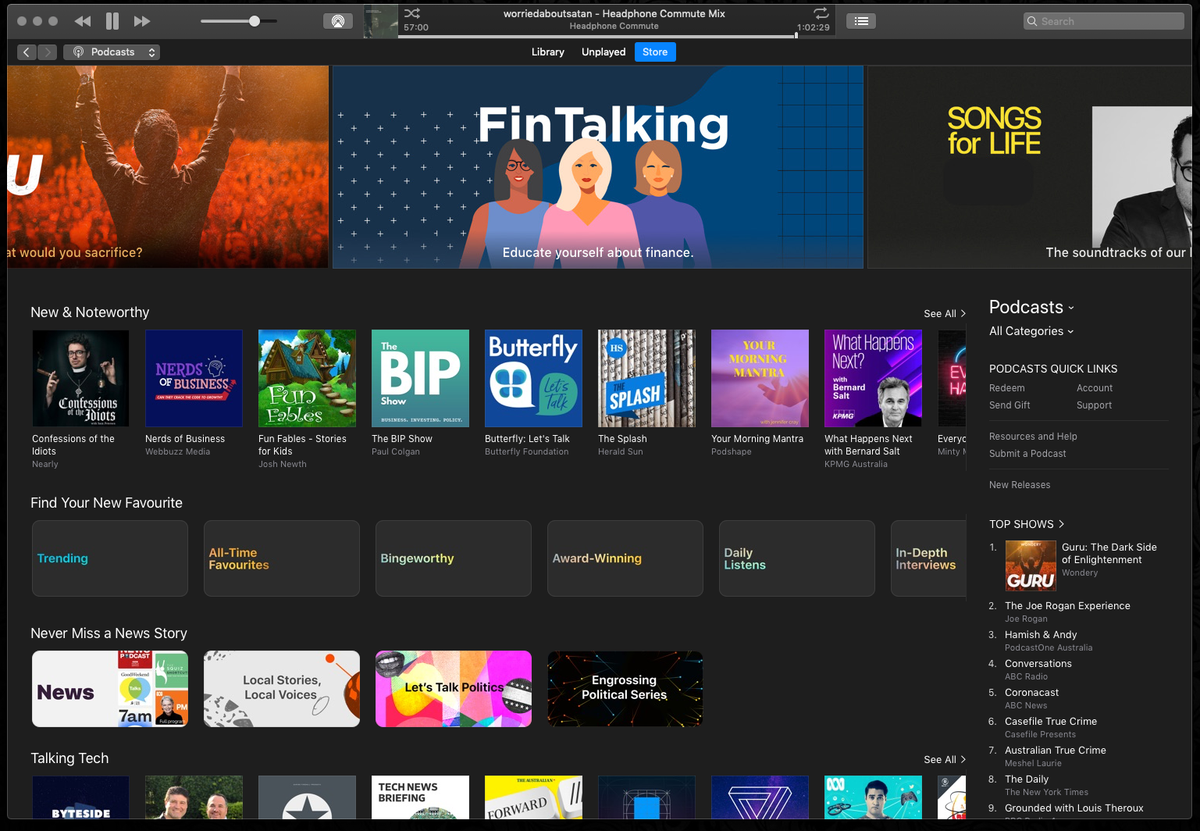Open the New Releases link

1019,485
